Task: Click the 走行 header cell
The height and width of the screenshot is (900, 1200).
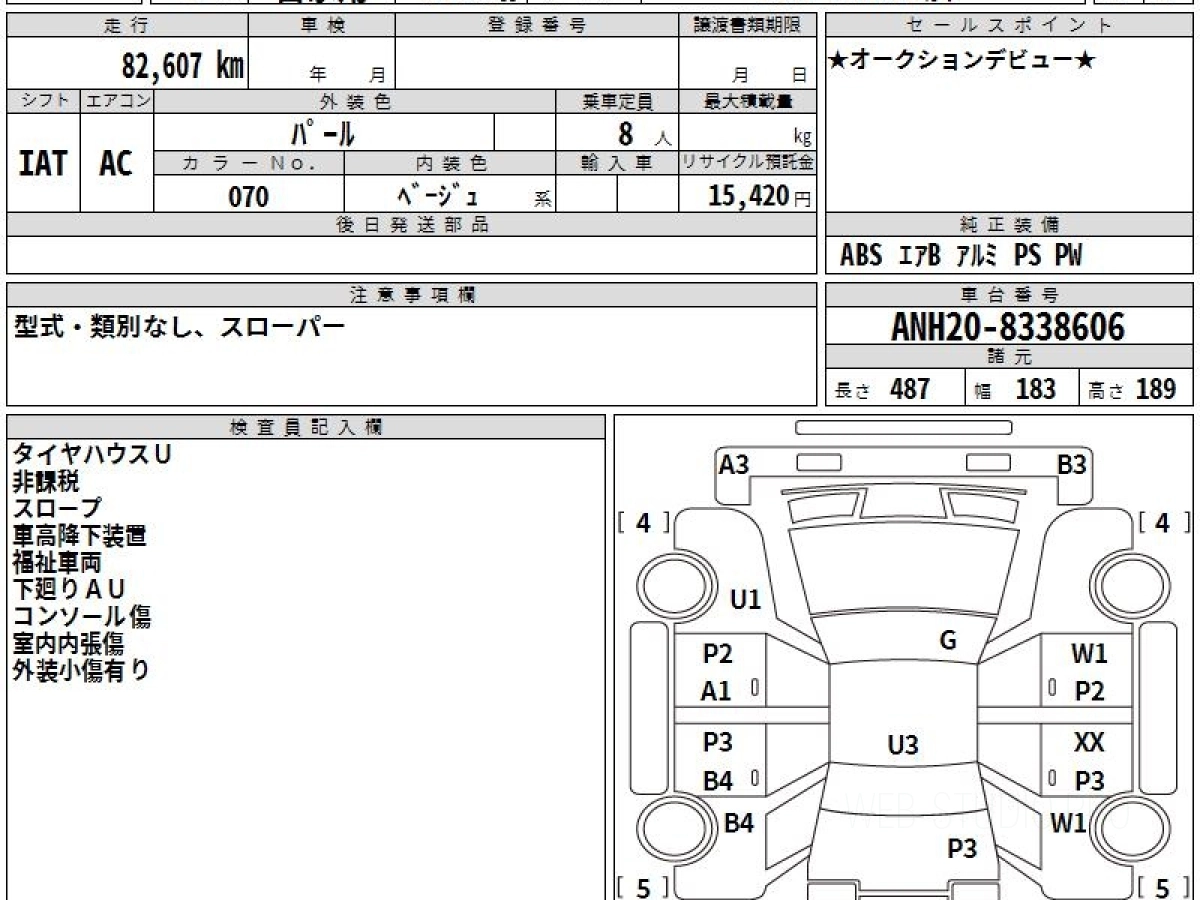Action: click(x=126, y=26)
